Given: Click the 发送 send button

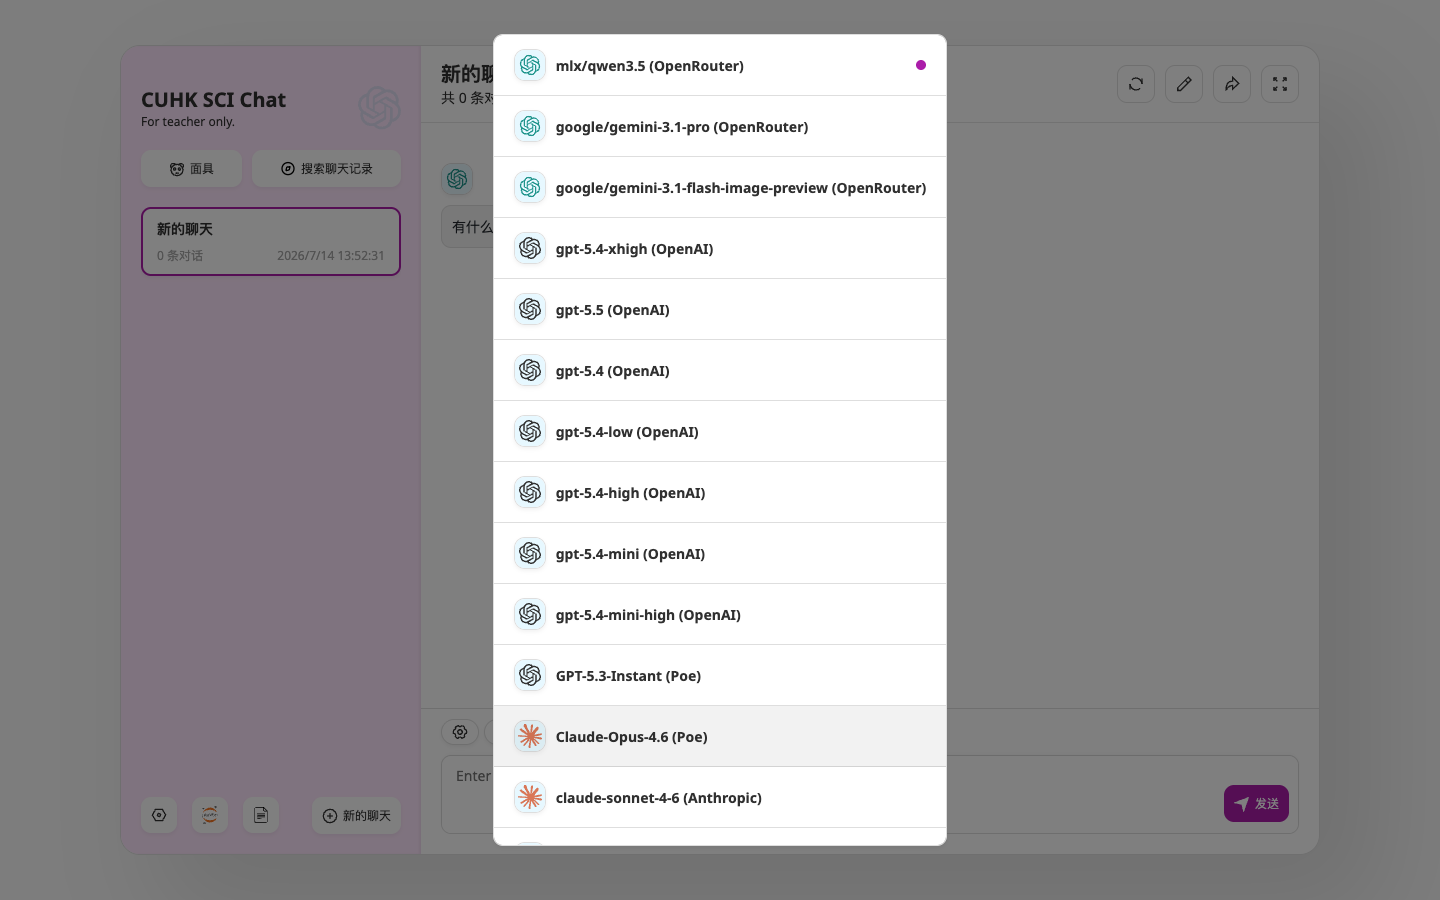Looking at the screenshot, I should point(1256,803).
